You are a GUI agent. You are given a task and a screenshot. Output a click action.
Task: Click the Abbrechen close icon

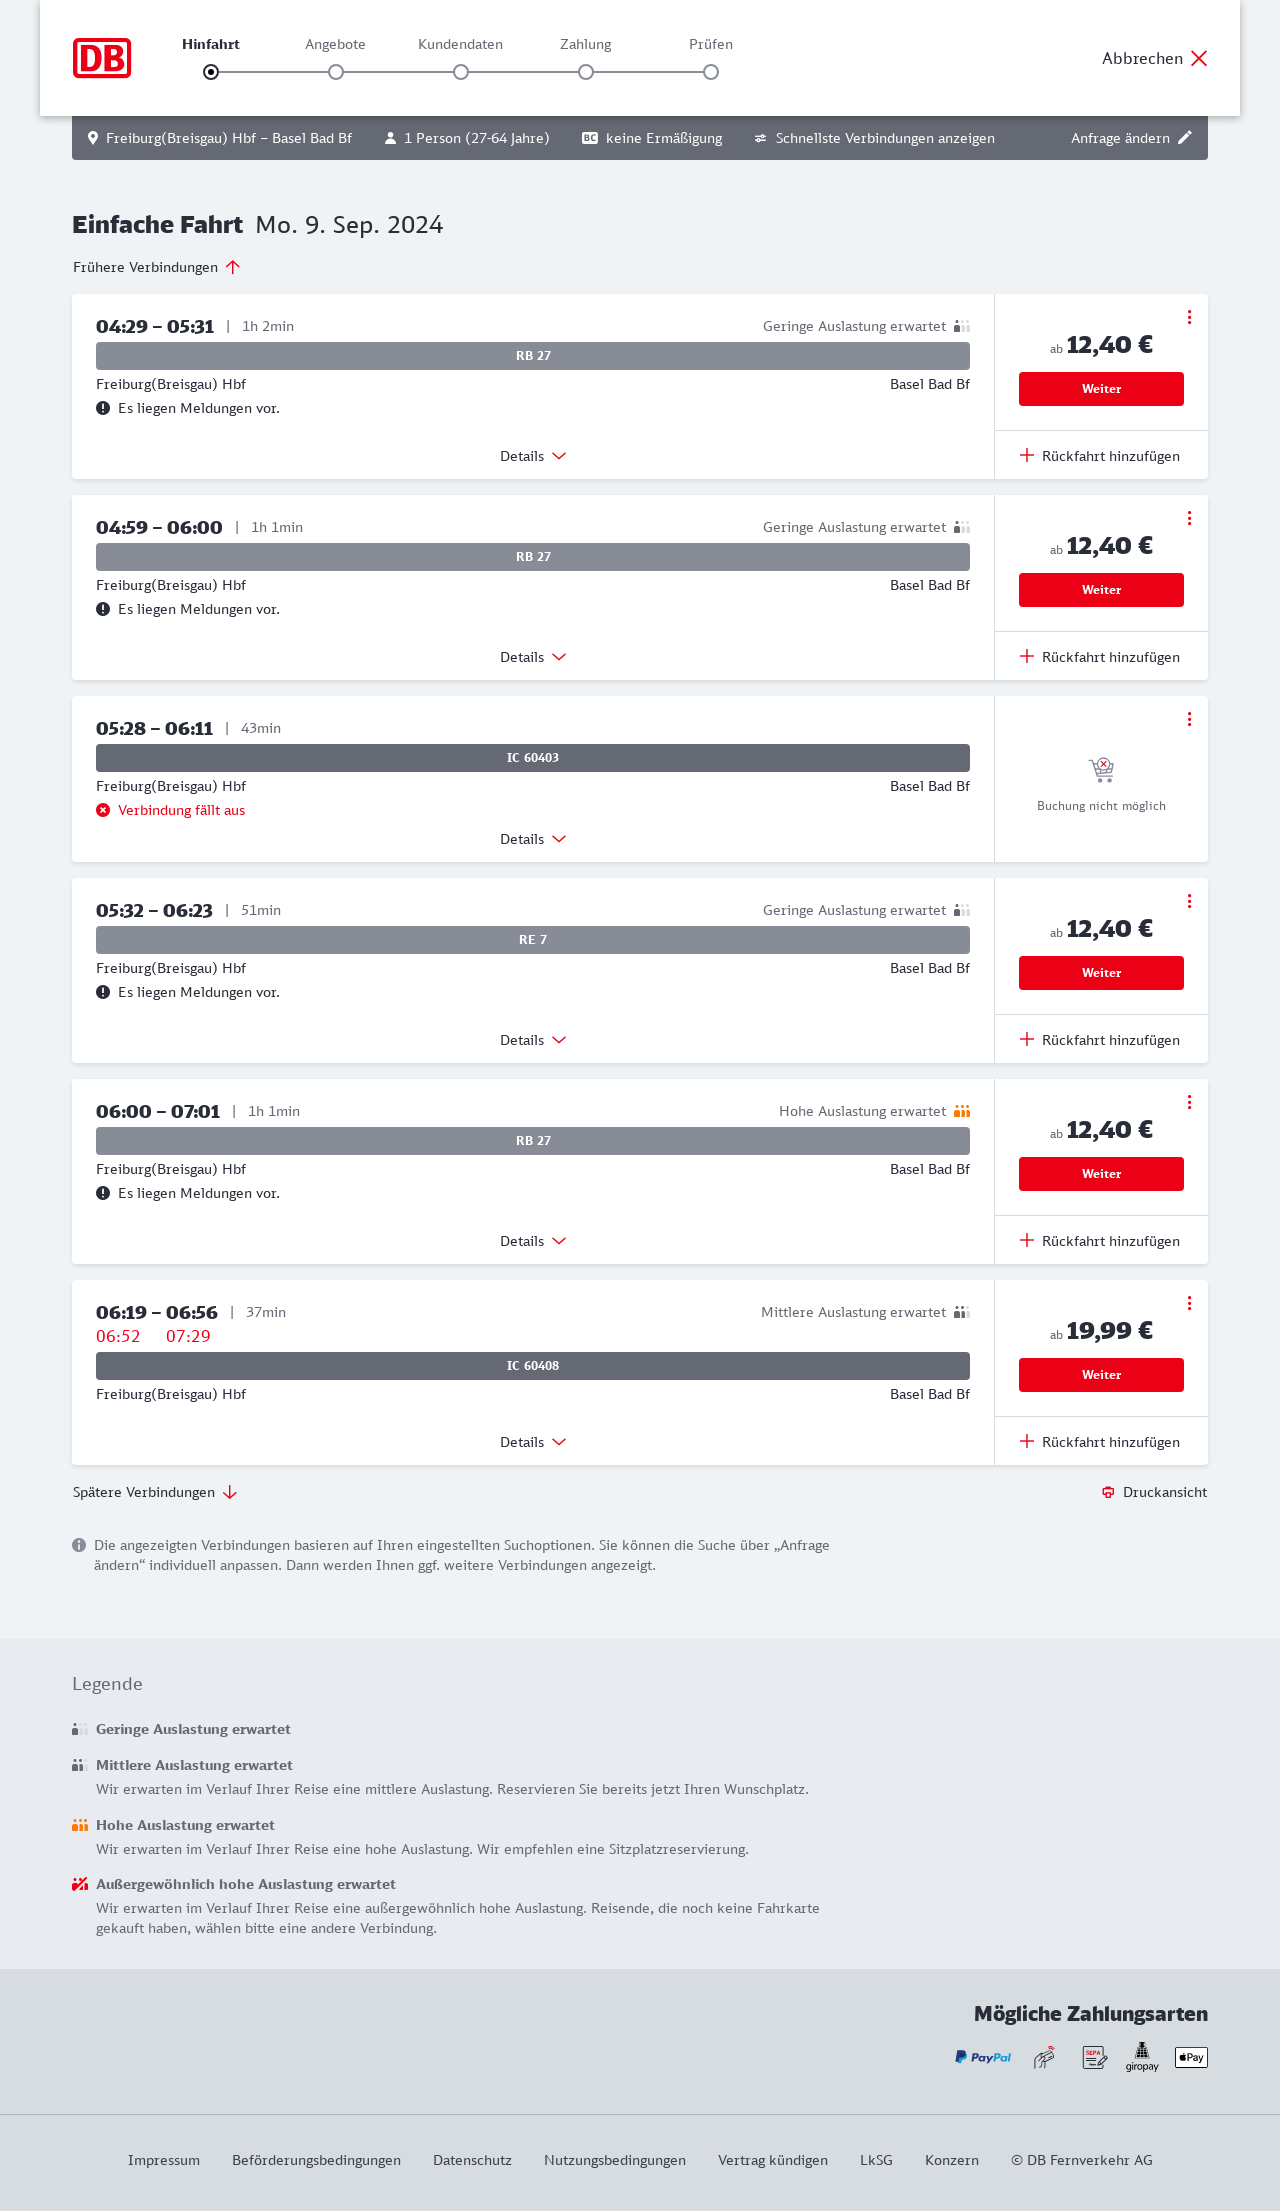(x=1199, y=58)
